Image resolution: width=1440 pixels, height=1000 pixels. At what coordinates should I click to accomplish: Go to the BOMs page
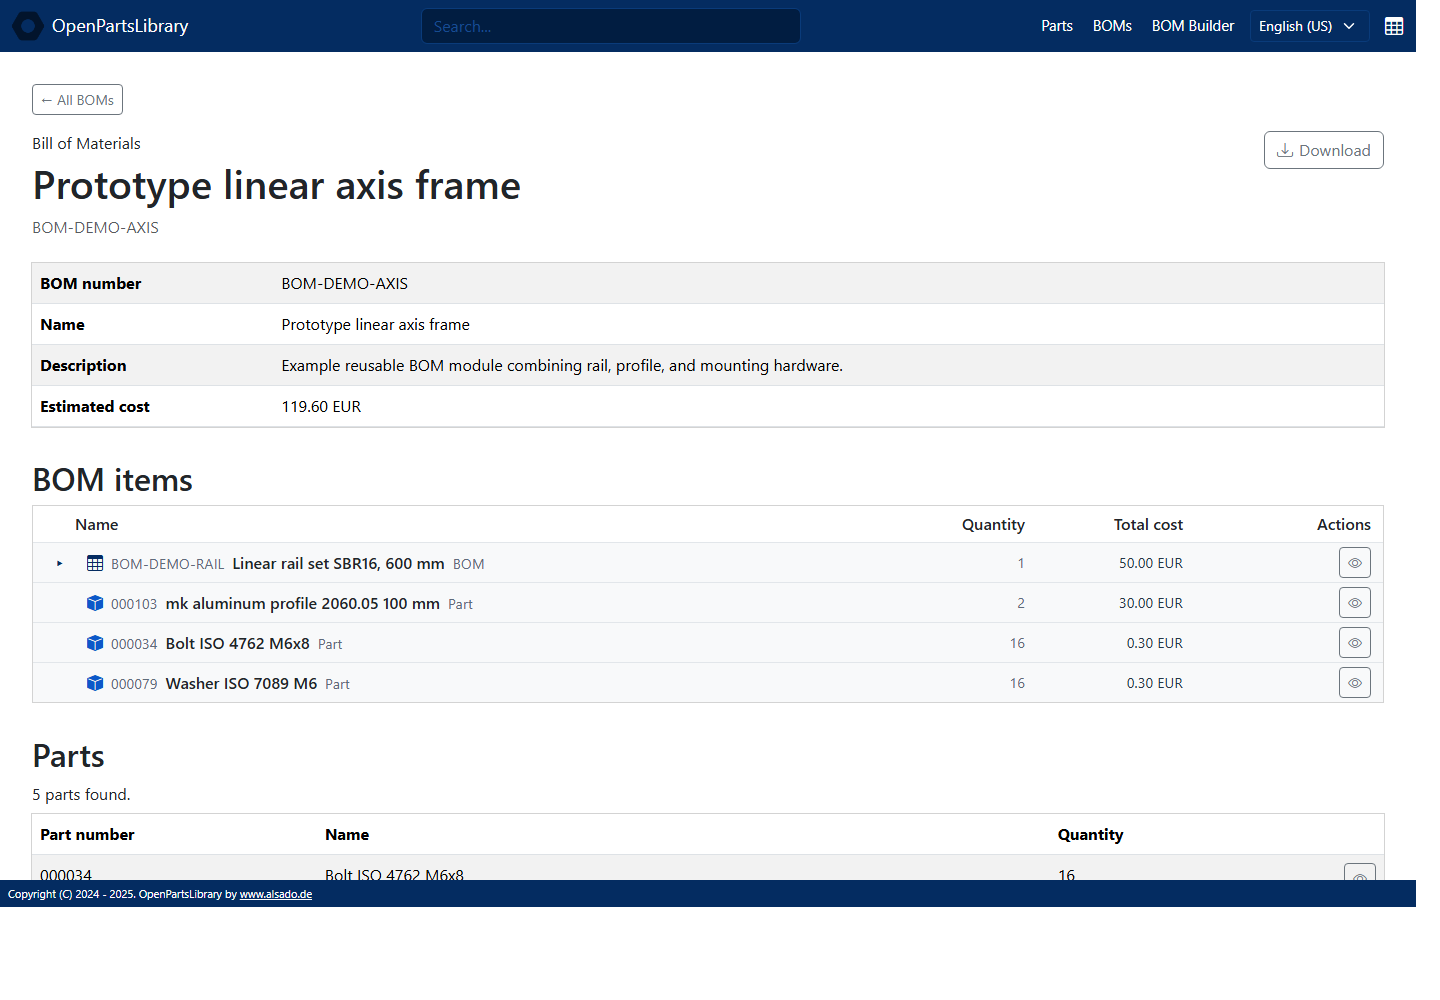(x=1112, y=26)
